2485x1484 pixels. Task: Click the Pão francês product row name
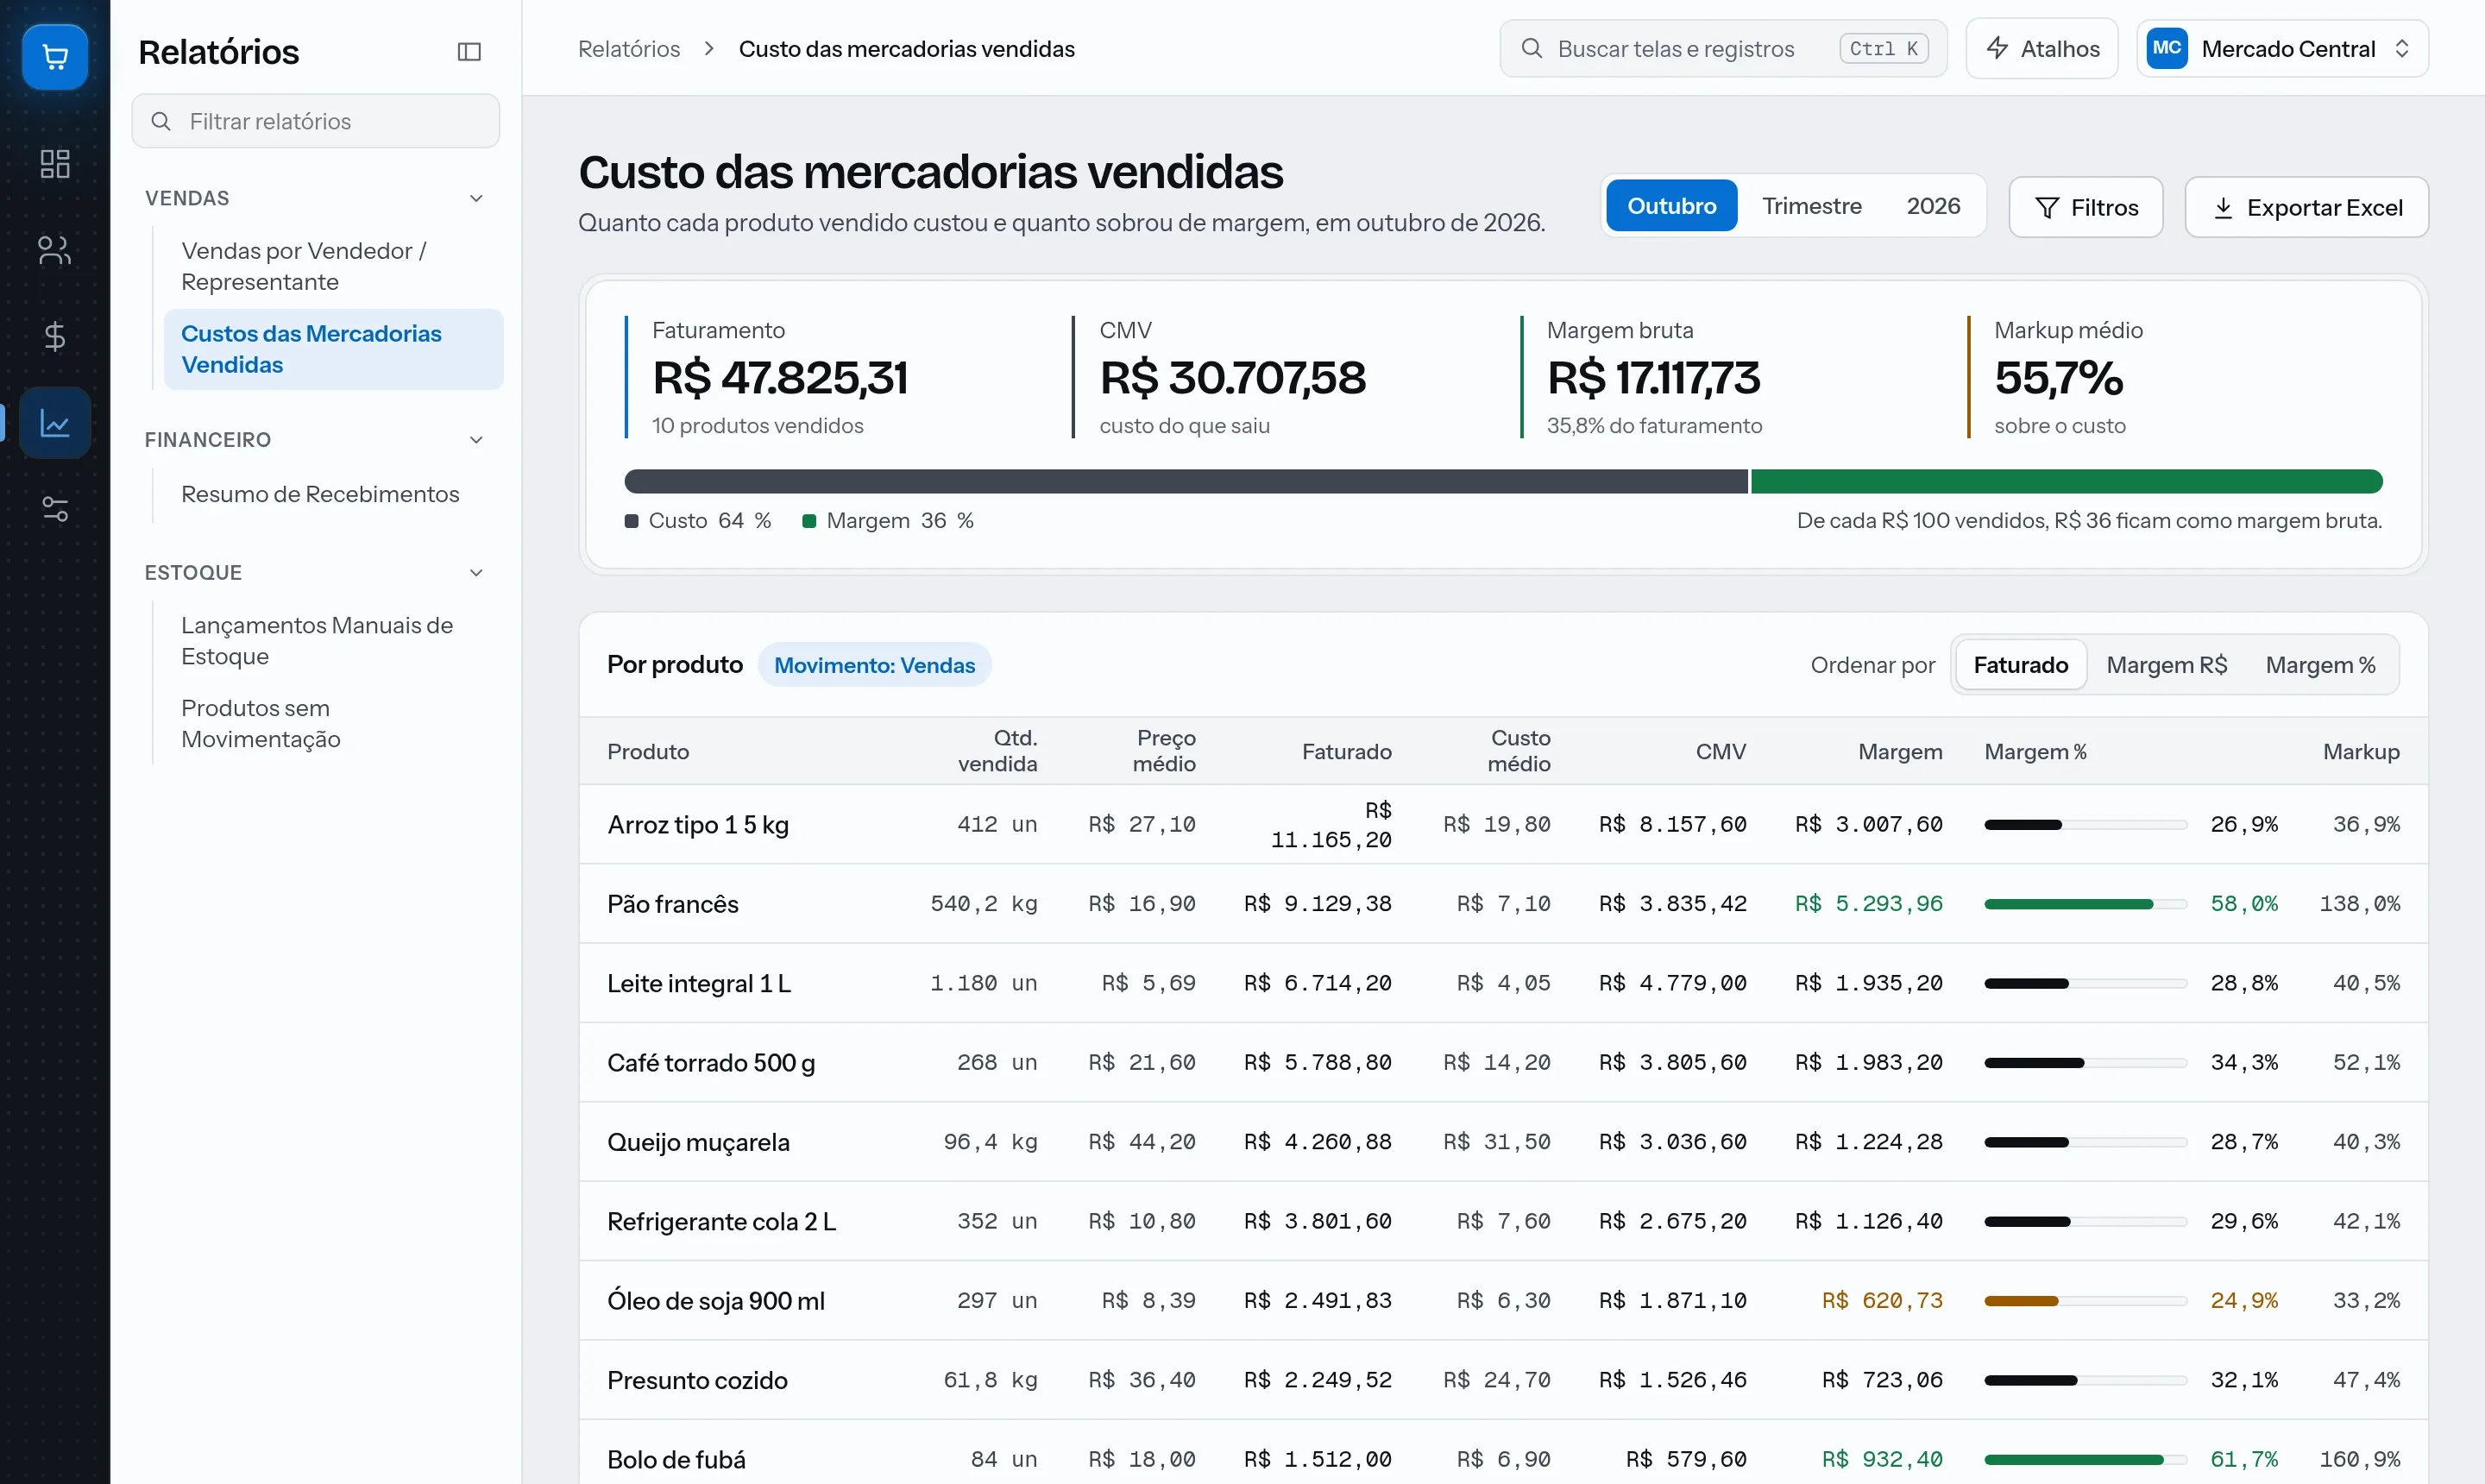(x=673, y=904)
